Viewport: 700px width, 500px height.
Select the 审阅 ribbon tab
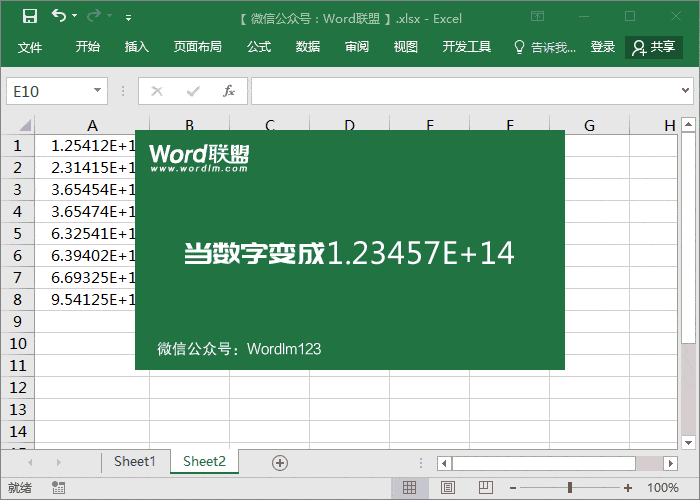click(357, 46)
